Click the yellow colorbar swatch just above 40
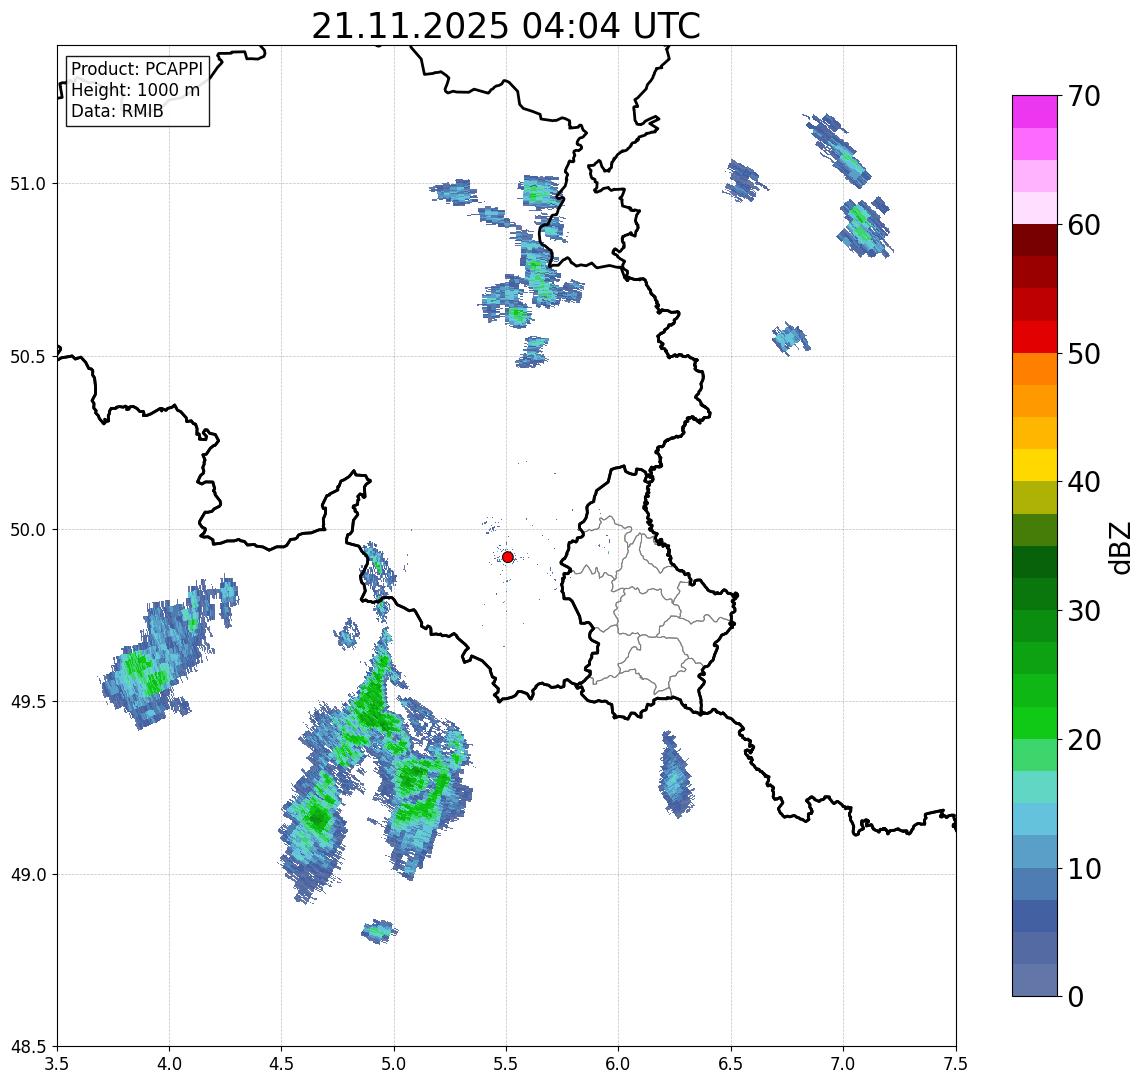 coord(1035,465)
